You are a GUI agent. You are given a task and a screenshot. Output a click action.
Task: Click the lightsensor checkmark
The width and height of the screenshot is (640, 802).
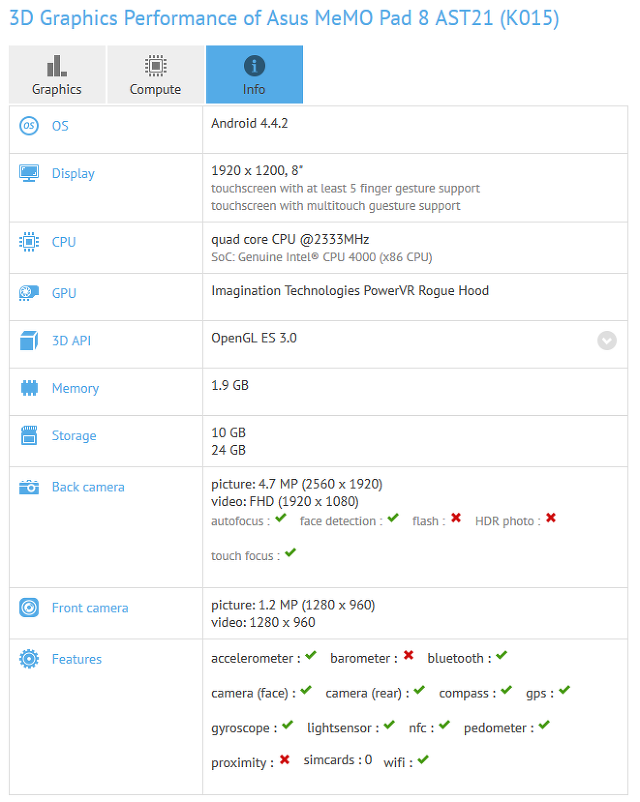389,725
